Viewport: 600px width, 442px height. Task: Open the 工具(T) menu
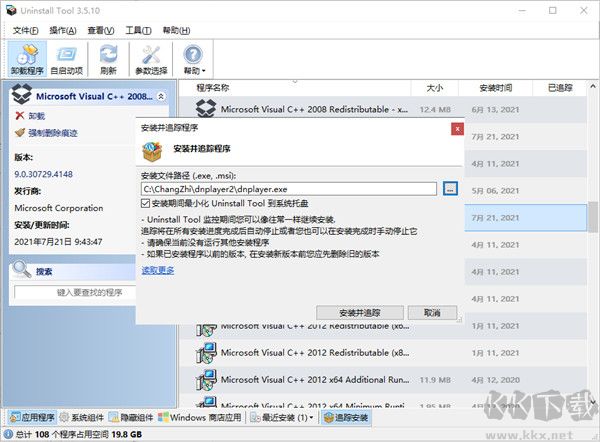[x=137, y=30]
